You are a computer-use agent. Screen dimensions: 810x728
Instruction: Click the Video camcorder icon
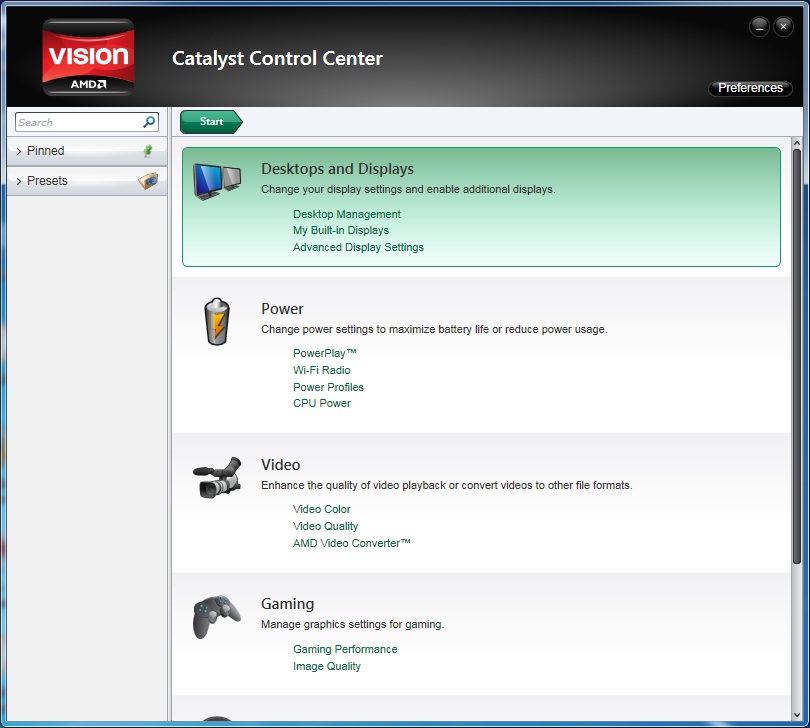point(217,478)
